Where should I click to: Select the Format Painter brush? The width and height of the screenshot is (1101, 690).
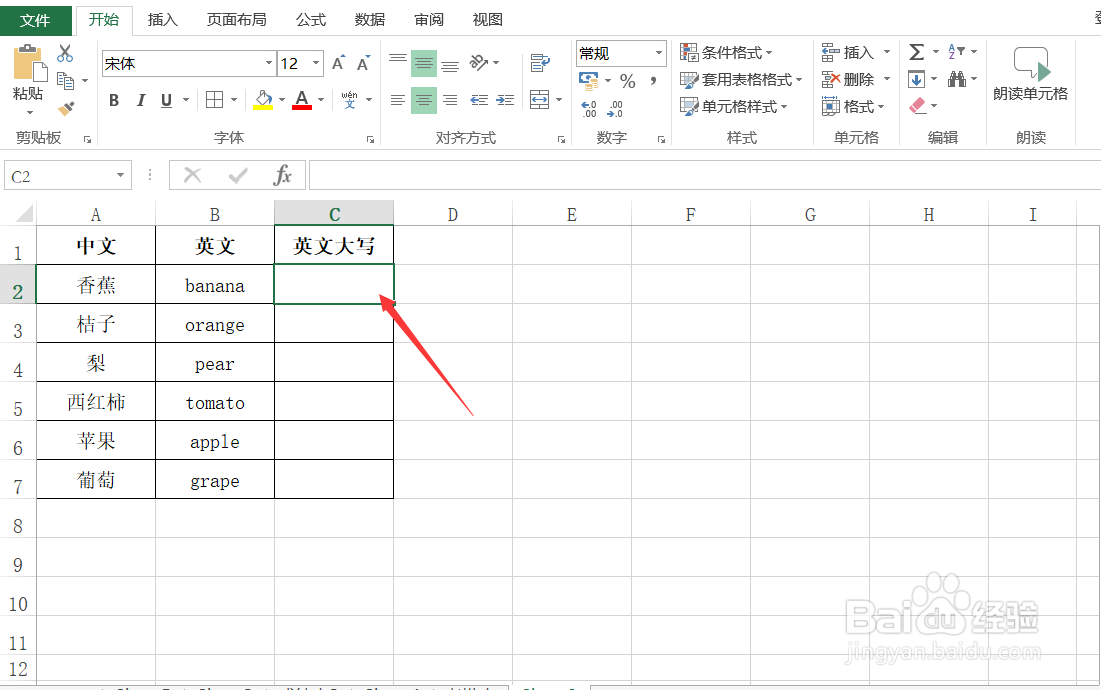tap(66, 108)
